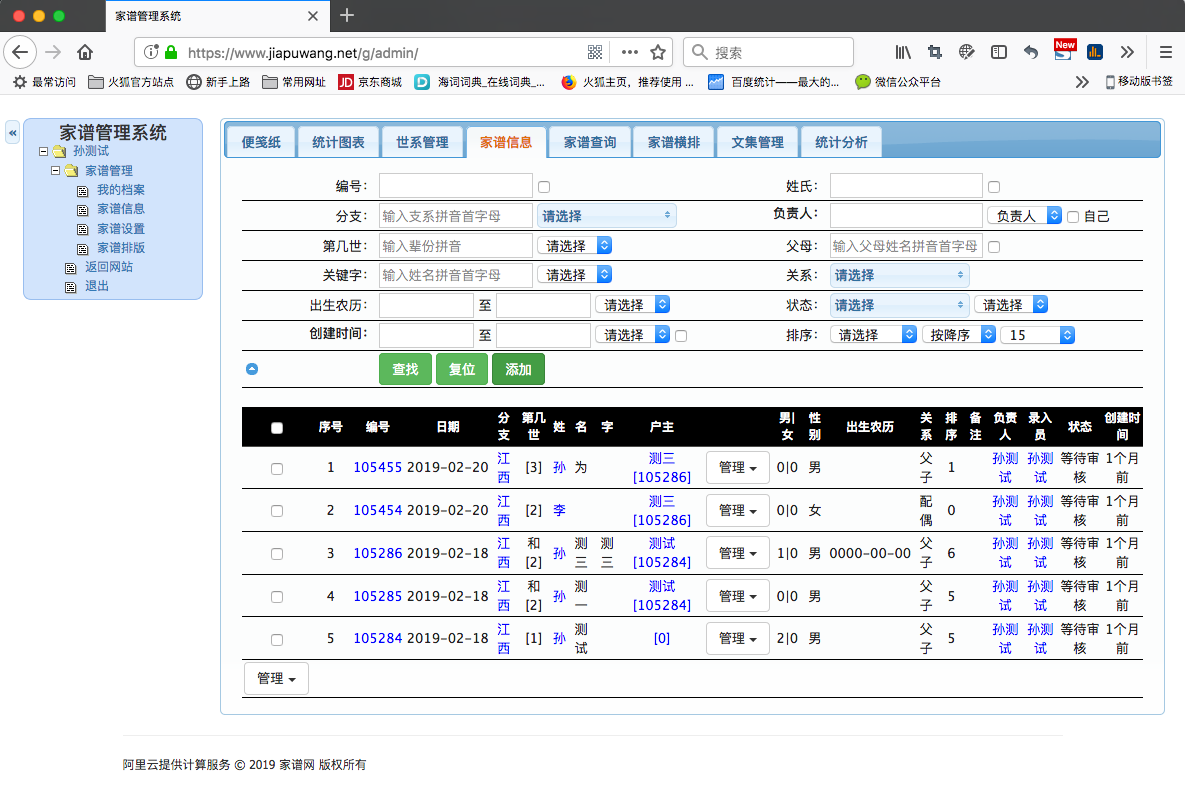Bookmark this page with the star icon

tap(658, 52)
